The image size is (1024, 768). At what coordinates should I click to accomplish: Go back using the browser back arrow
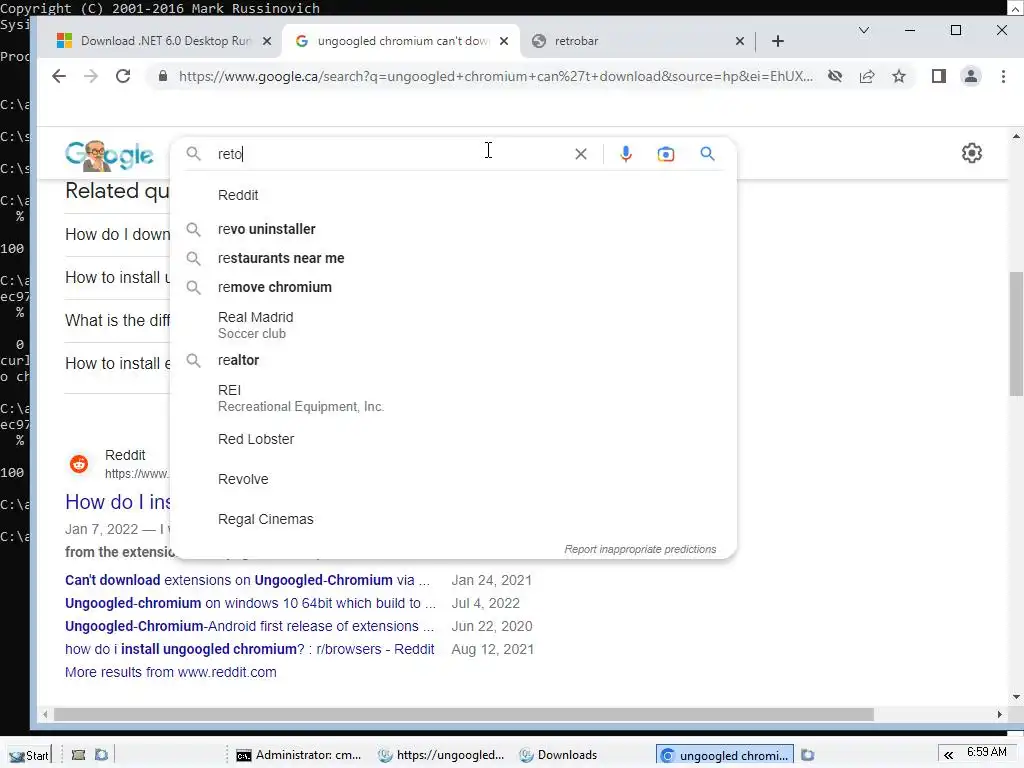click(59, 76)
